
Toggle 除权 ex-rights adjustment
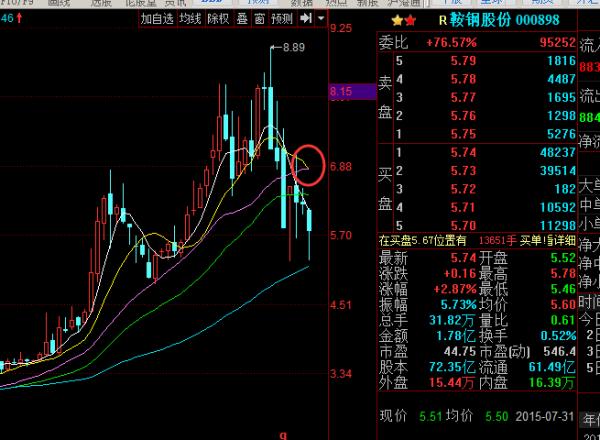[x=218, y=18]
